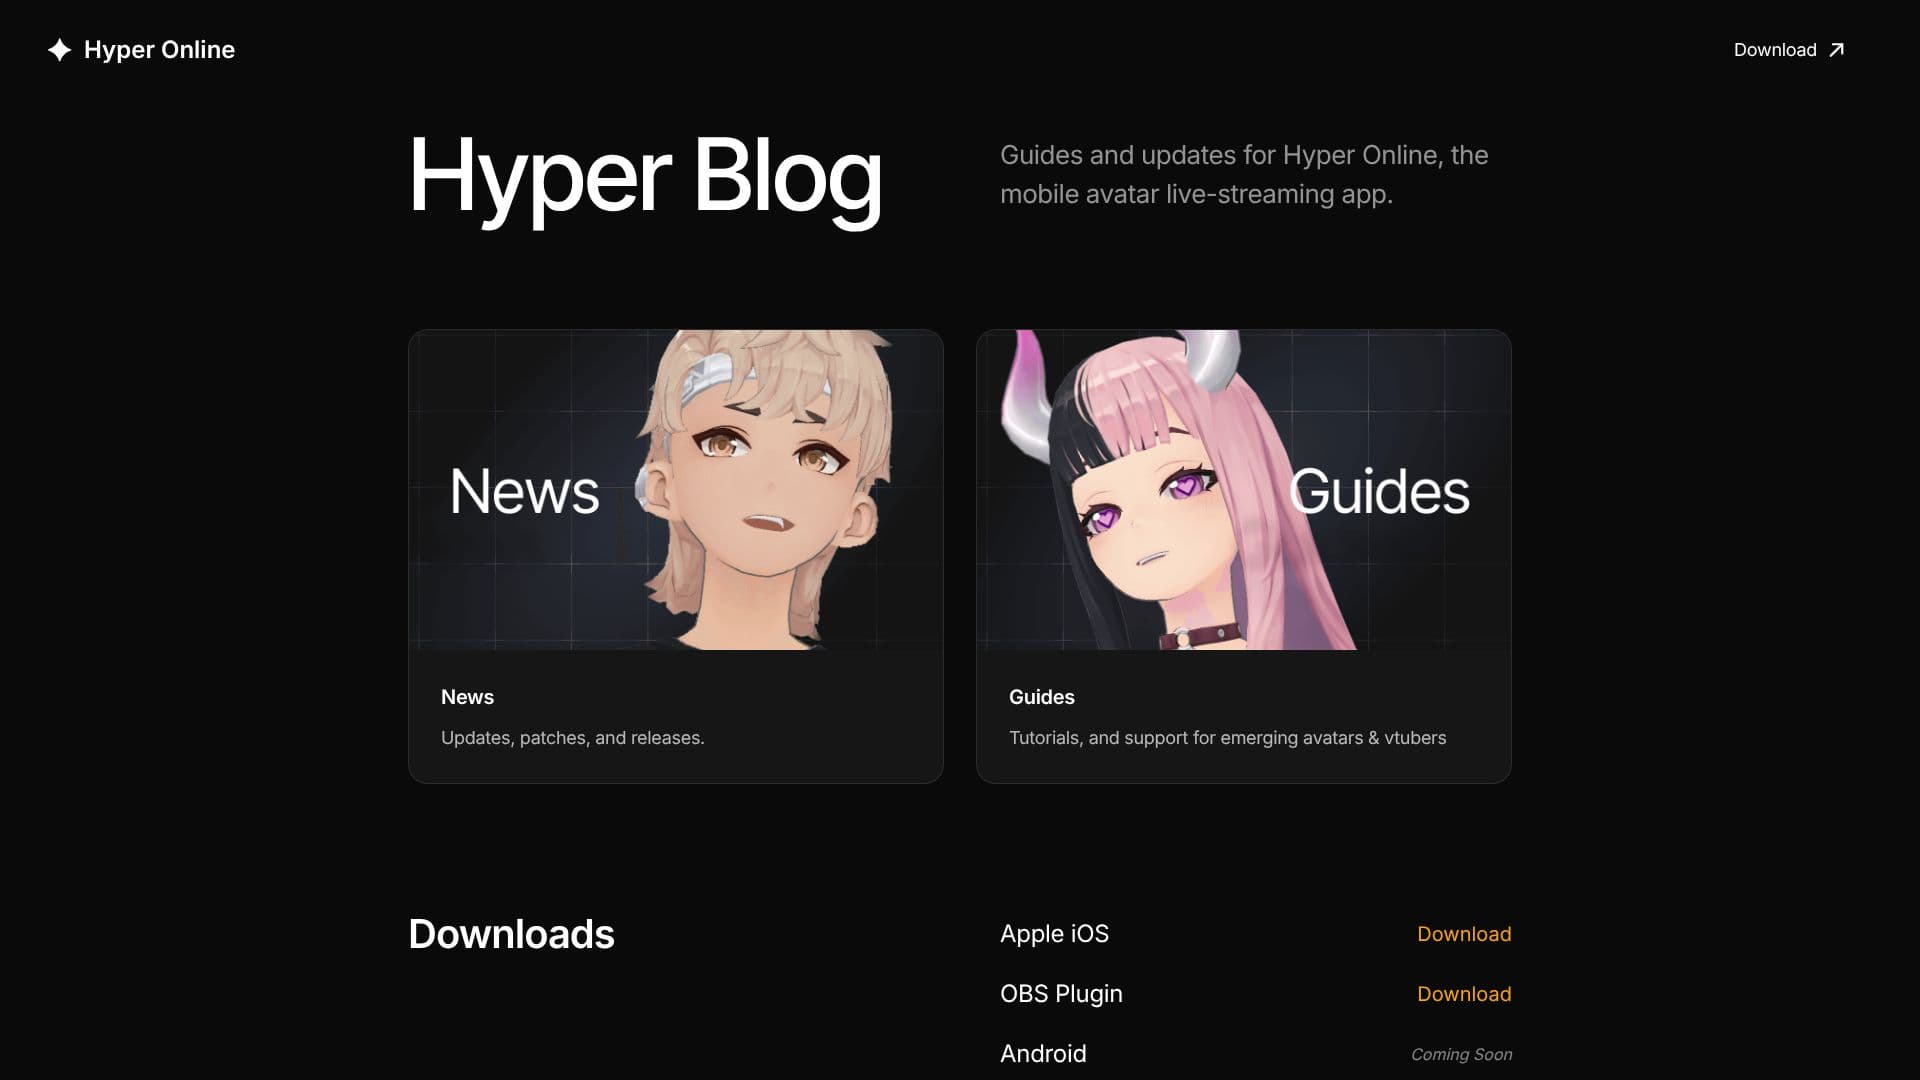Click the Downloads section heading
Screen dimensions: 1920x1080
coord(511,934)
